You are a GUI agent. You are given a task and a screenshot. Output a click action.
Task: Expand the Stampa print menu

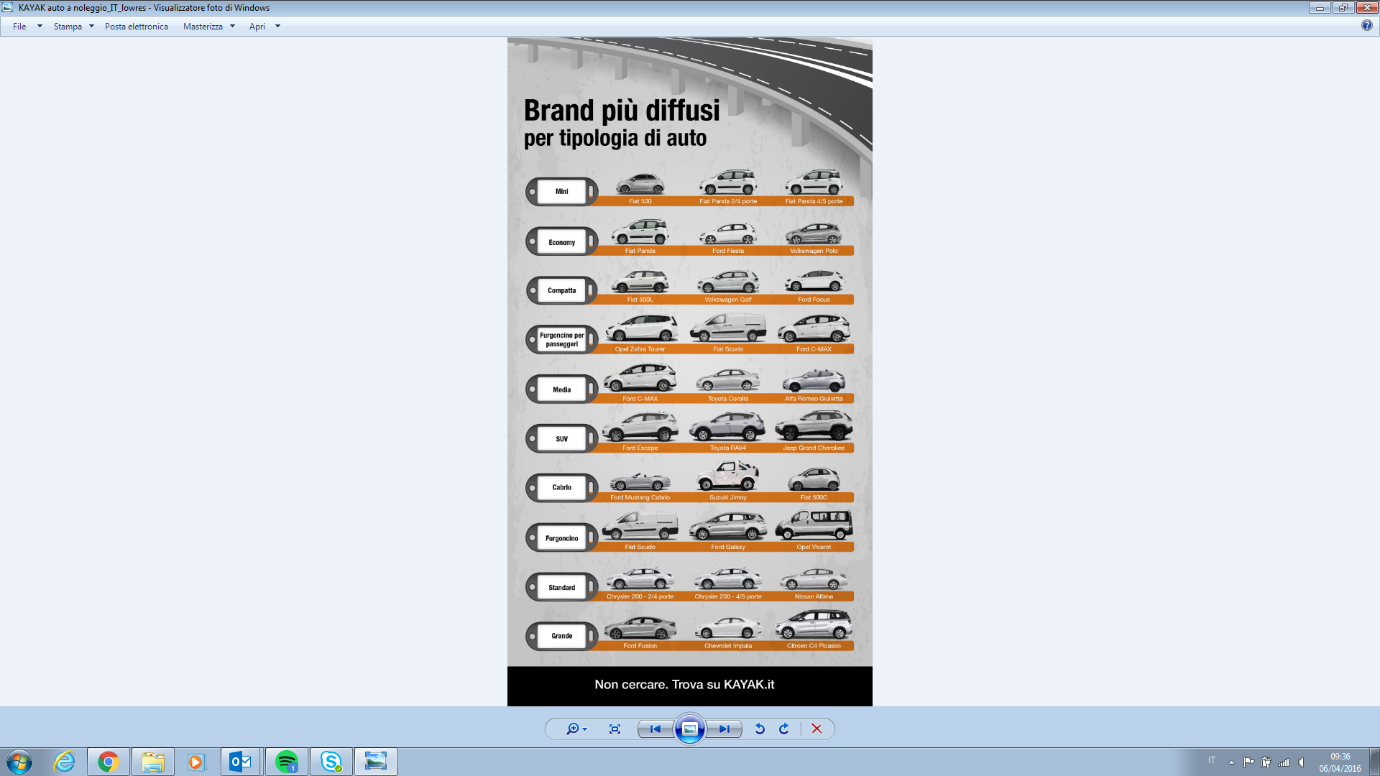point(74,26)
